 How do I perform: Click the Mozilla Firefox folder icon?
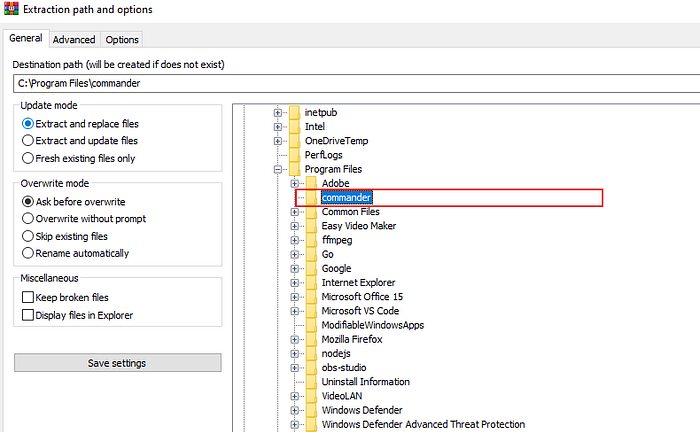[312, 339]
